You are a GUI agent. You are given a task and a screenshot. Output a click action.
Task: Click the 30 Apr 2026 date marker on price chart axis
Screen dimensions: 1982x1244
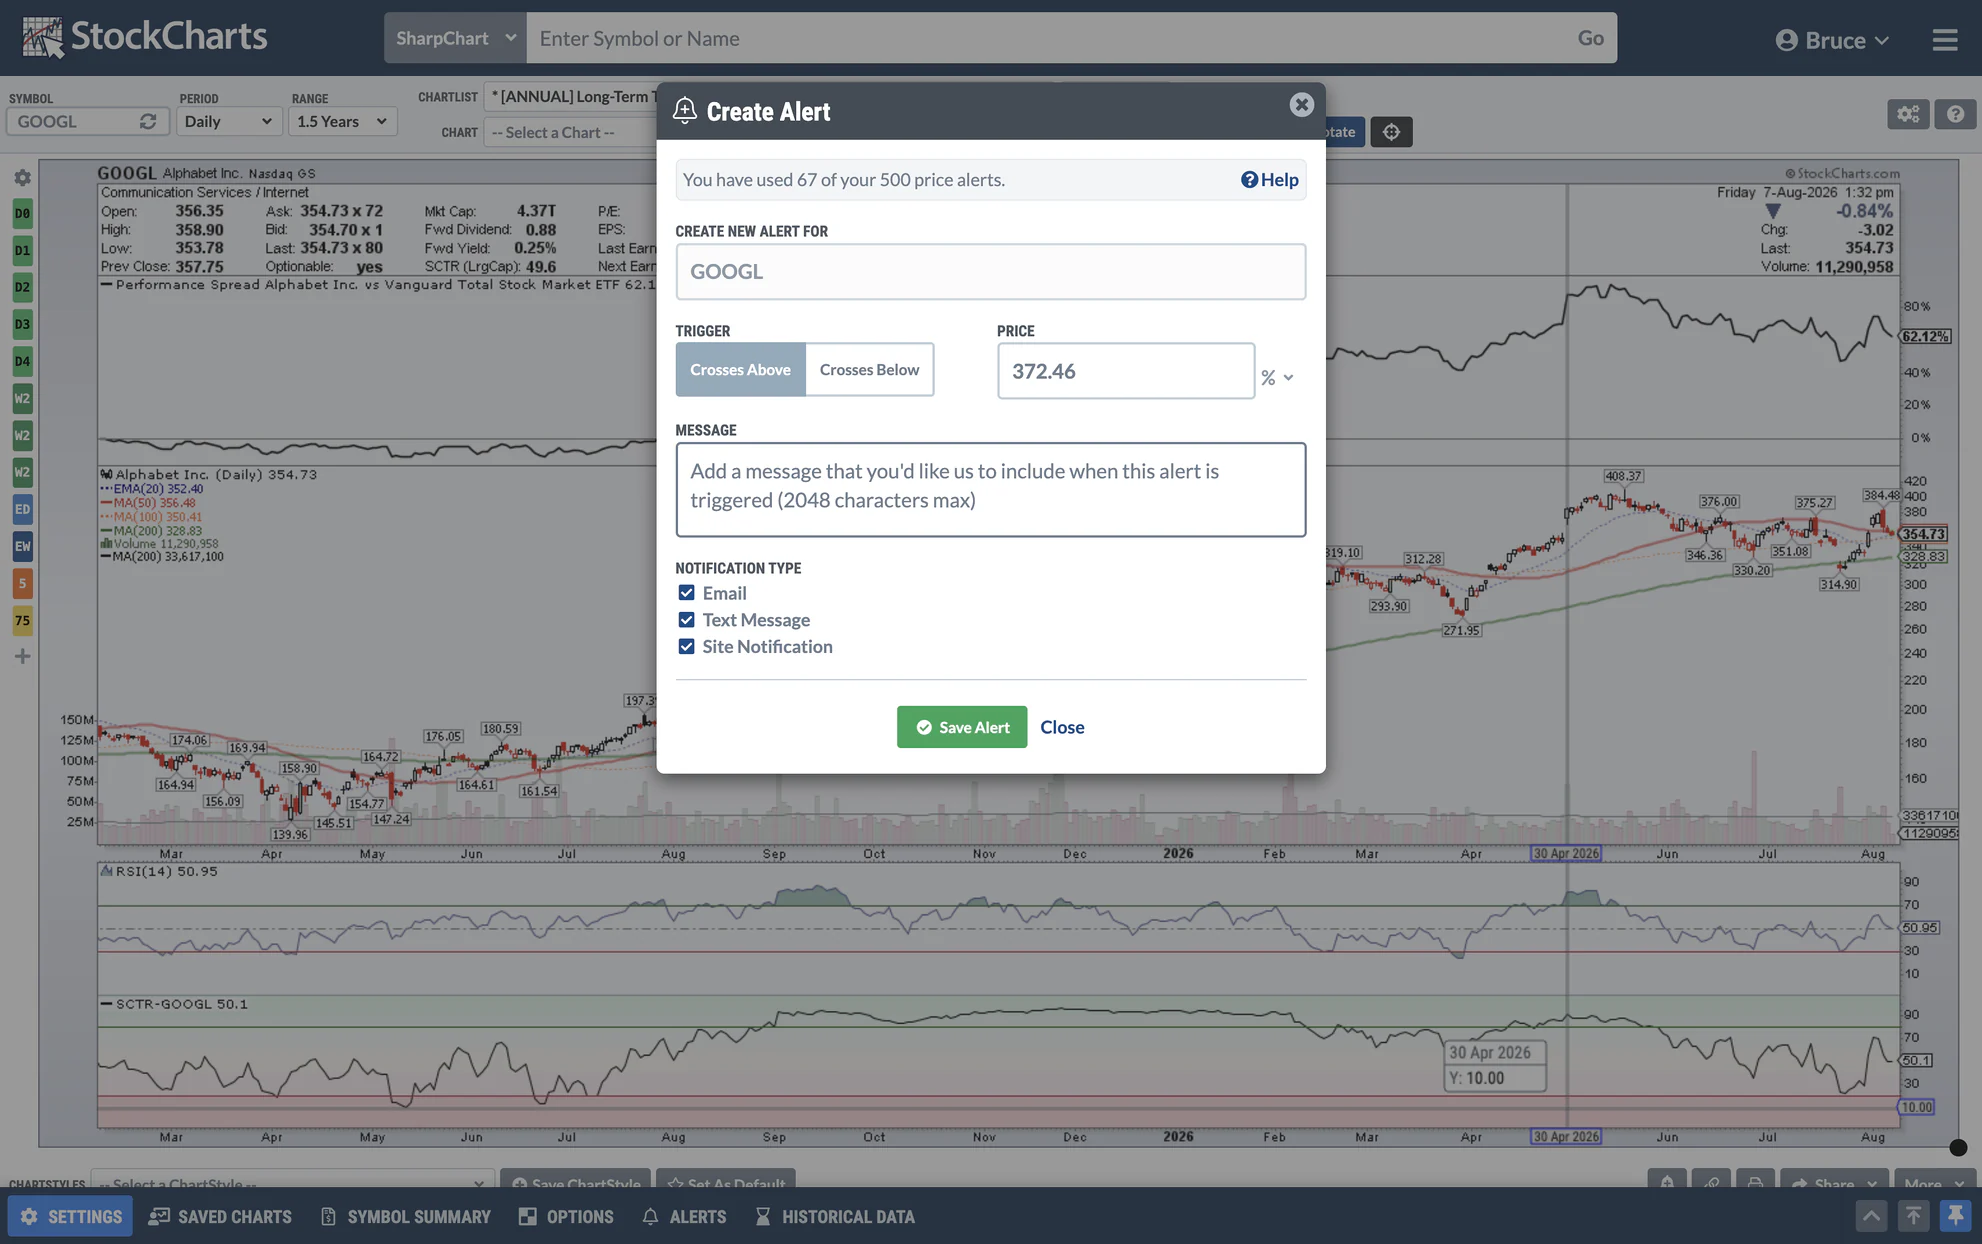tap(1566, 854)
